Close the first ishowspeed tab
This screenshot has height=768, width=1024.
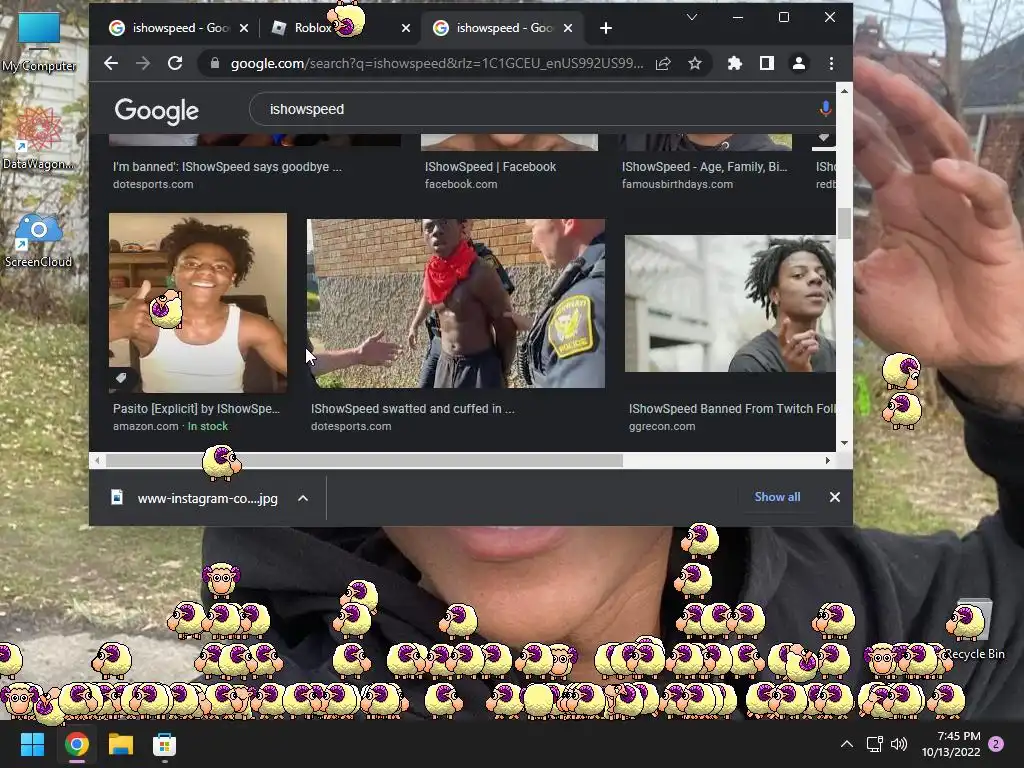244,28
